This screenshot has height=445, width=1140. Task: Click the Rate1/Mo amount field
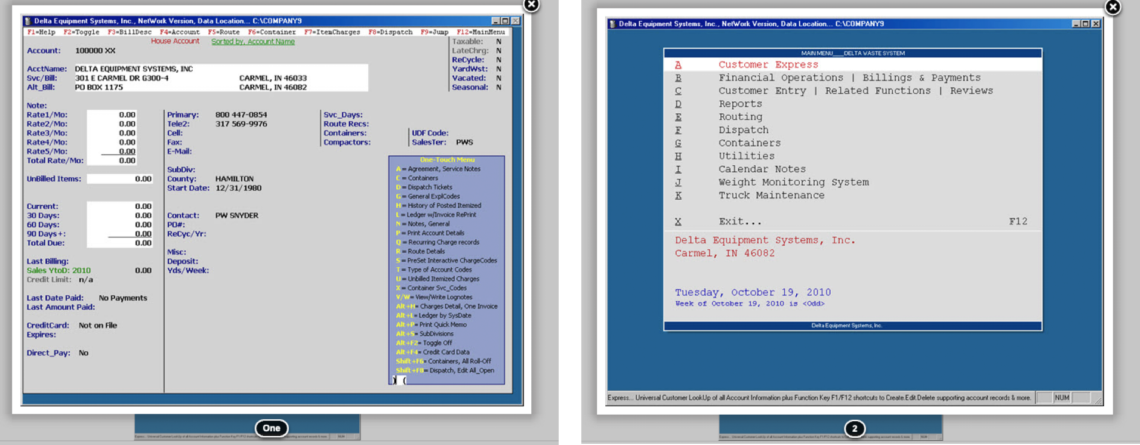pos(112,115)
